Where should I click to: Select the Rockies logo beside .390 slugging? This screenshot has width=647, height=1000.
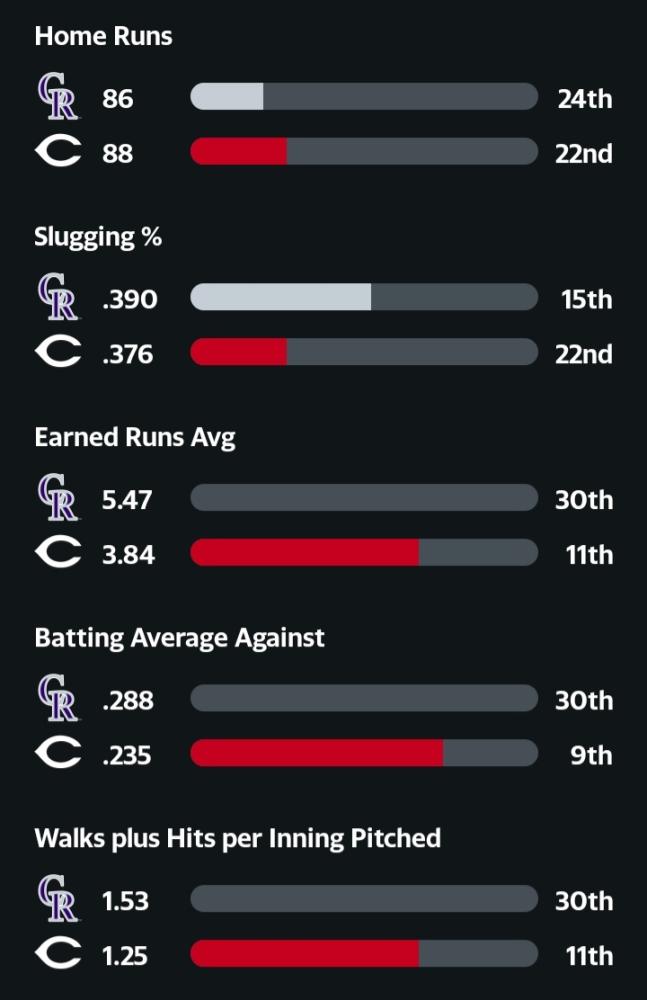click(57, 297)
